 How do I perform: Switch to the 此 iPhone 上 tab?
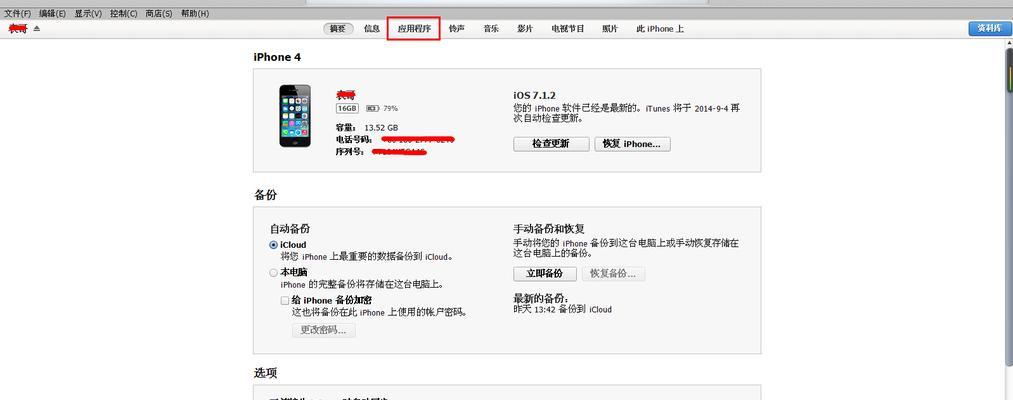[x=660, y=28]
